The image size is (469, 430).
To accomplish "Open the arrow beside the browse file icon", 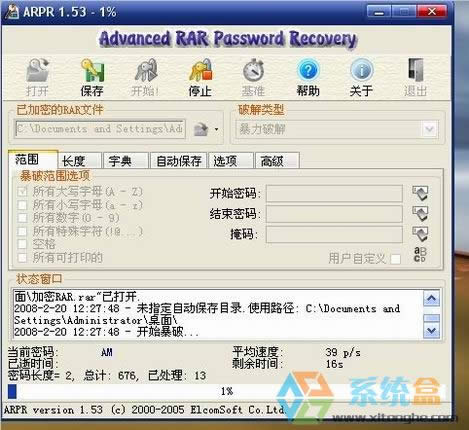I will coord(216,129).
